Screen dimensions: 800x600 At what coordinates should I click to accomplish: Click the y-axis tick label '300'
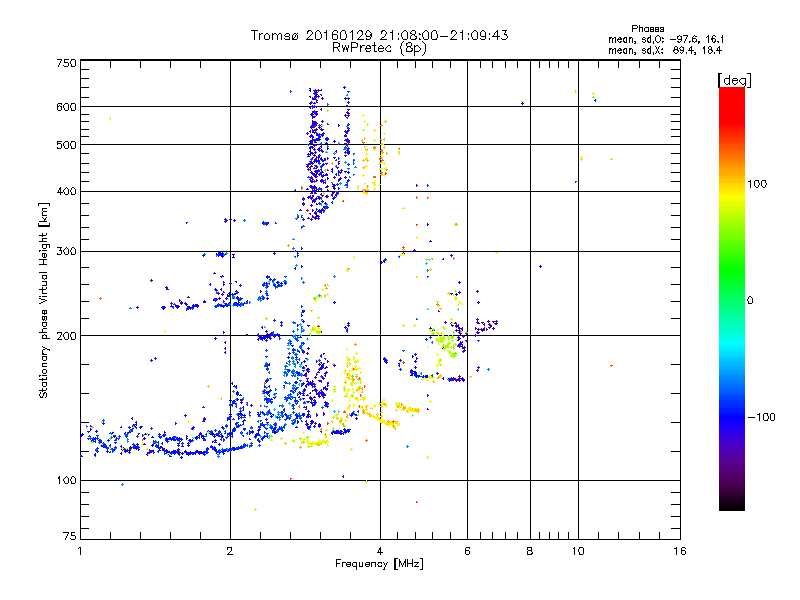click(x=66, y=251)
